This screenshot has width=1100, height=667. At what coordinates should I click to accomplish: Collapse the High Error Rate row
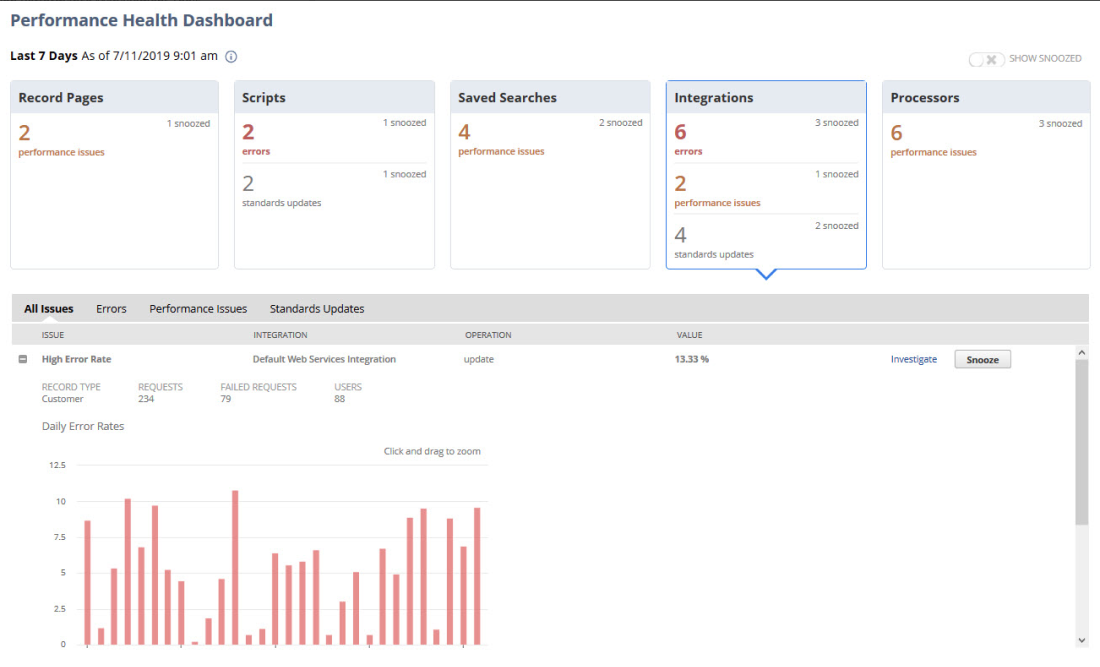23,359
